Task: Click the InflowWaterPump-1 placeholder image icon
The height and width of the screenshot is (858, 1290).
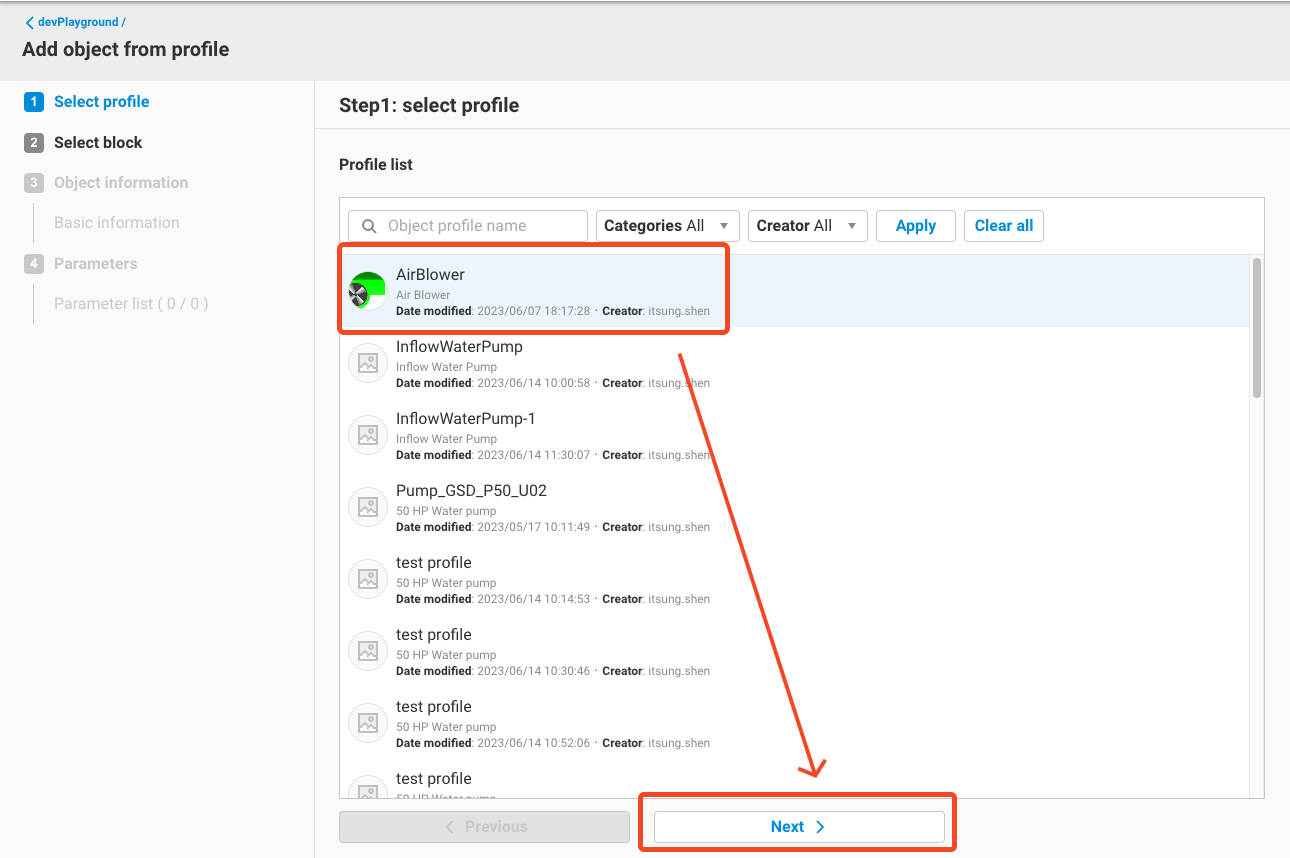Action: pos(367,435)
